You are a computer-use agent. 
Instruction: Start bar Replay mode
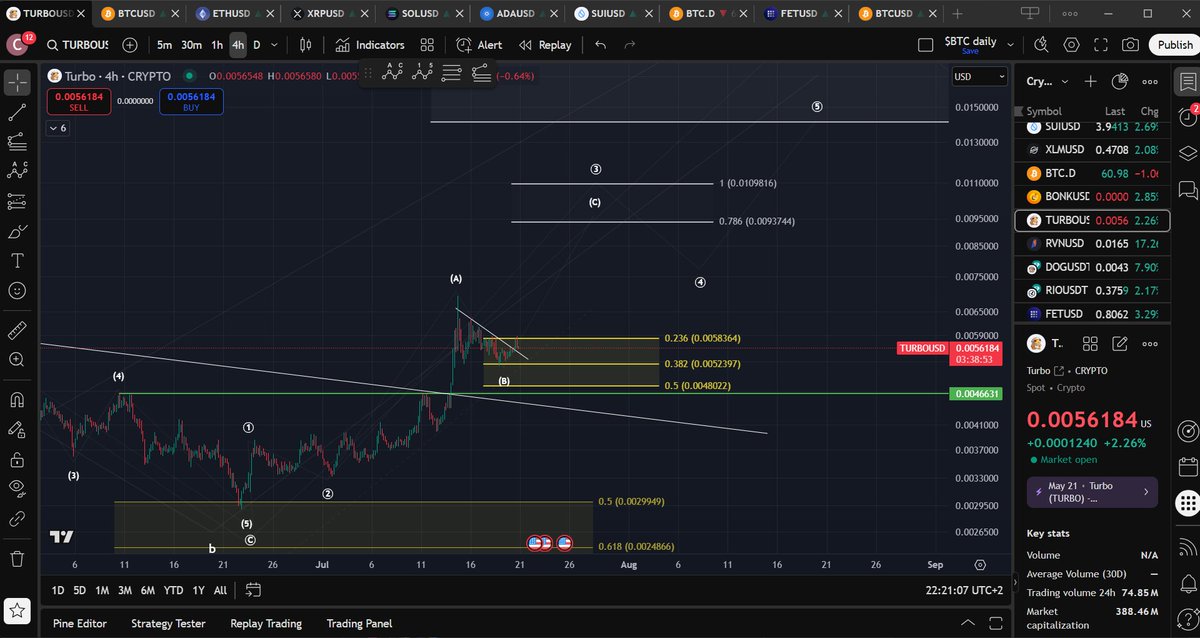[x=545, y=45]
